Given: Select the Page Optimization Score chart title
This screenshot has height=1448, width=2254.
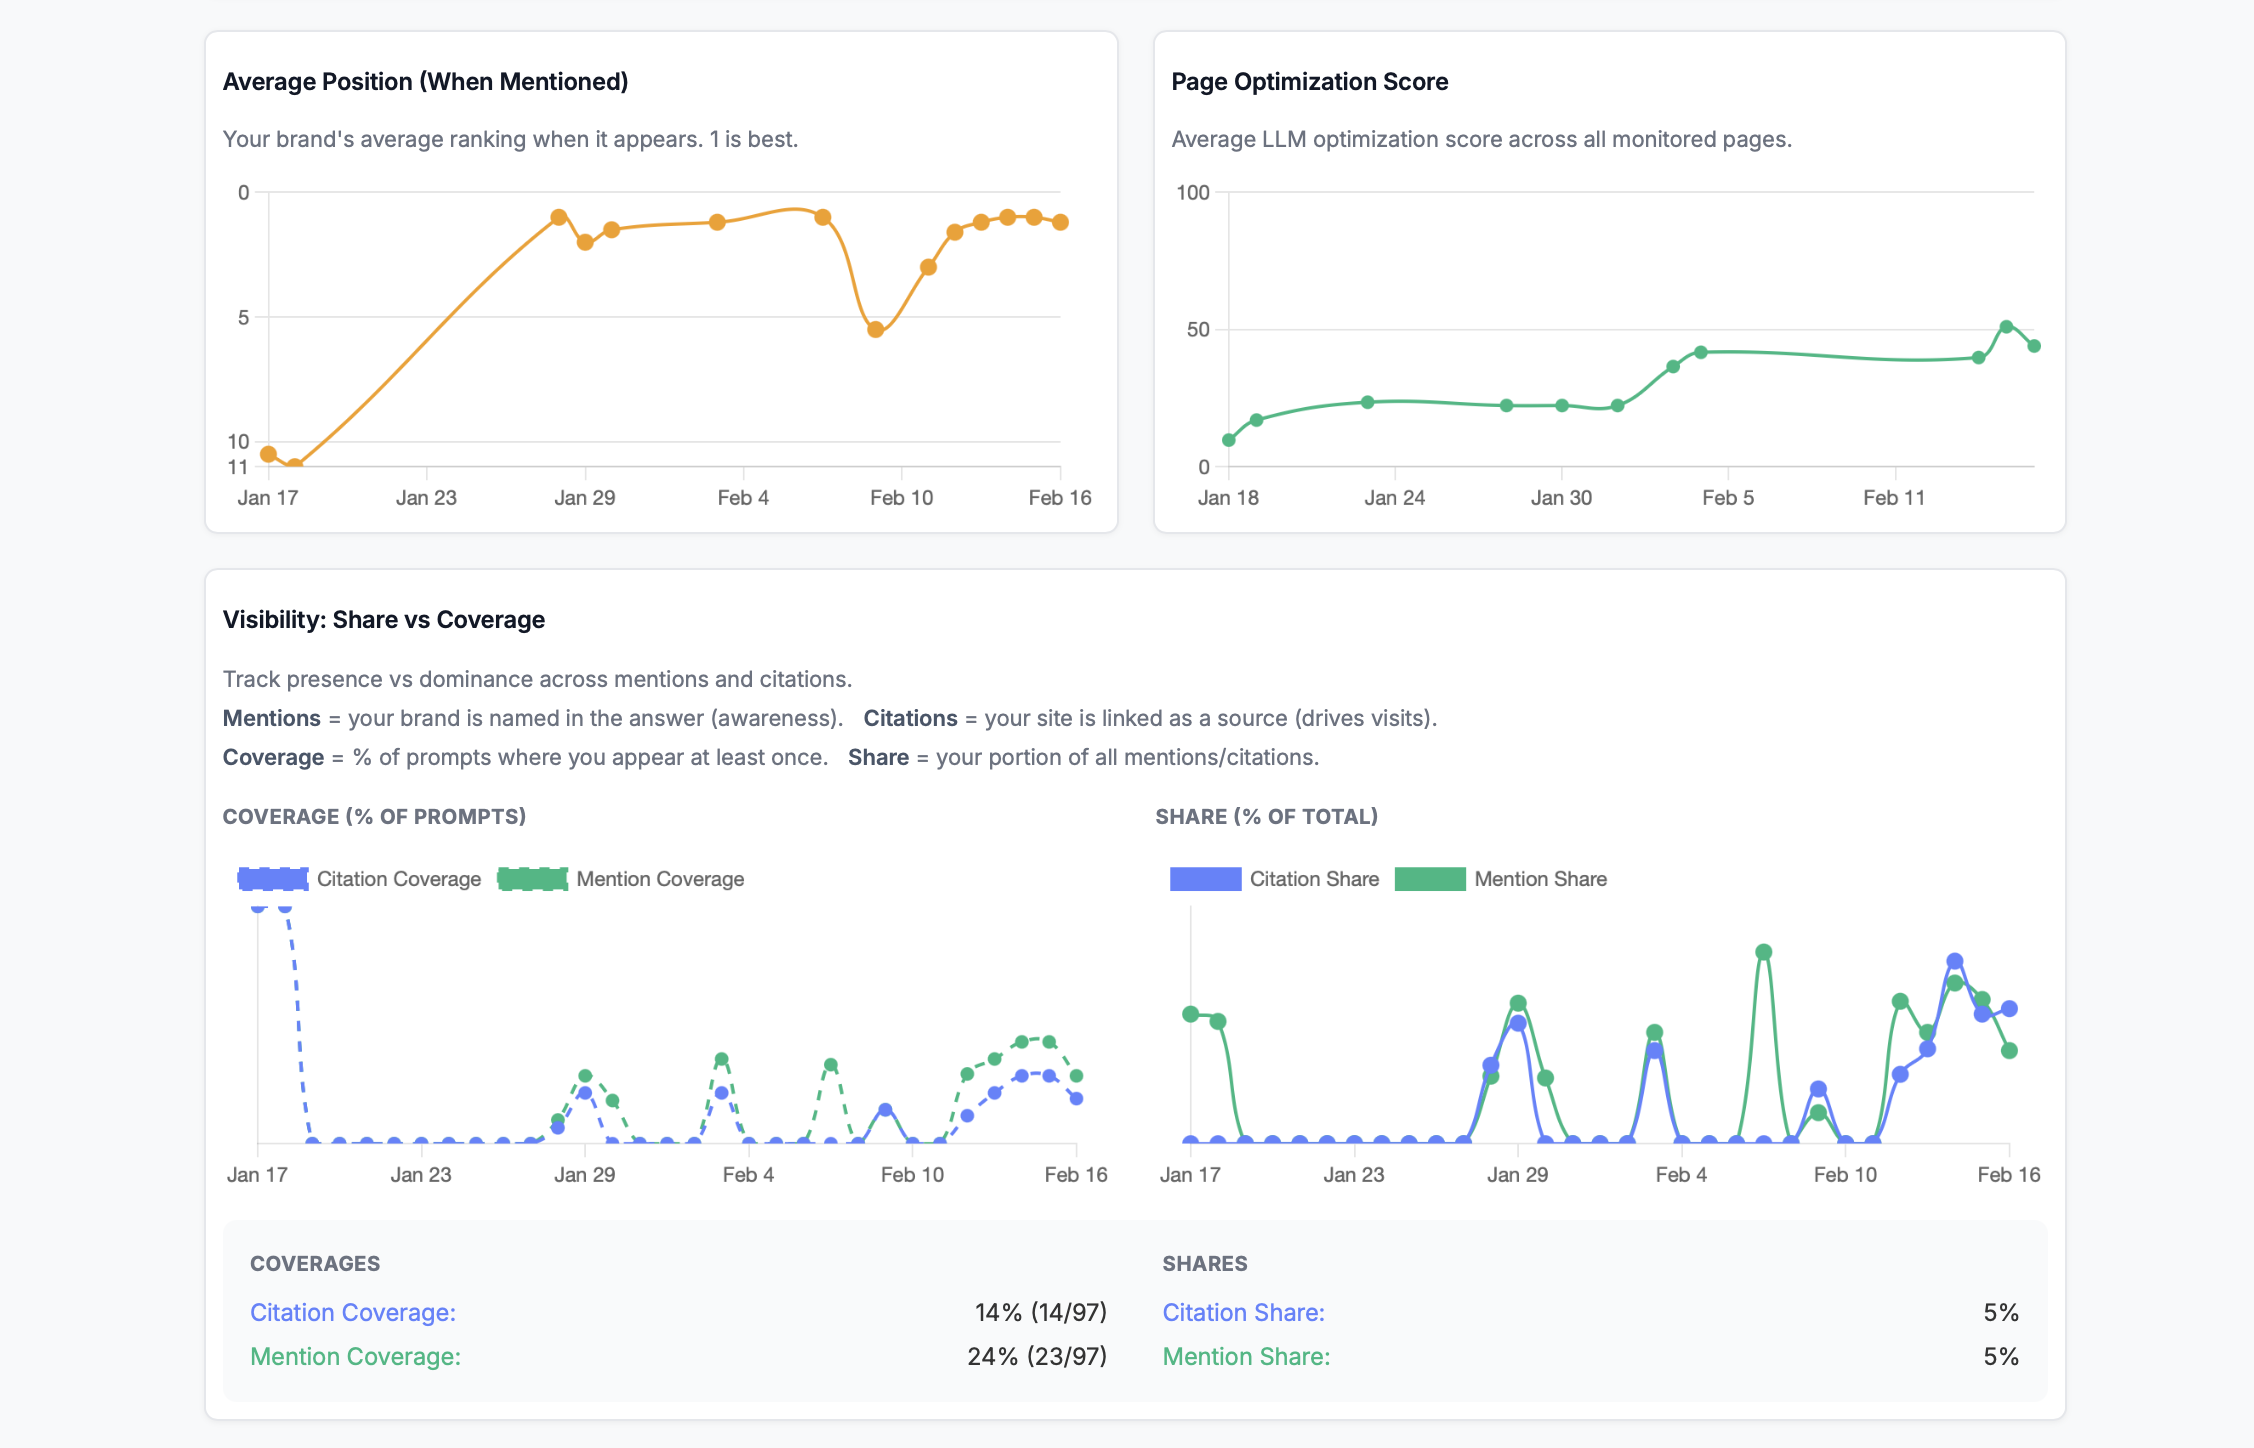Looking at the screenshot, I should coord(1310,81).
